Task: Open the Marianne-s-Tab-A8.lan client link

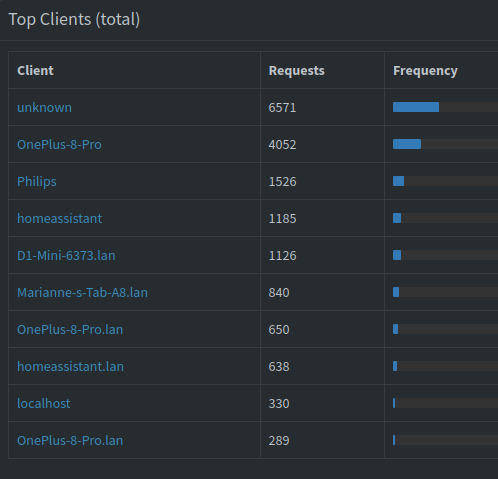Action: (82, 292)
